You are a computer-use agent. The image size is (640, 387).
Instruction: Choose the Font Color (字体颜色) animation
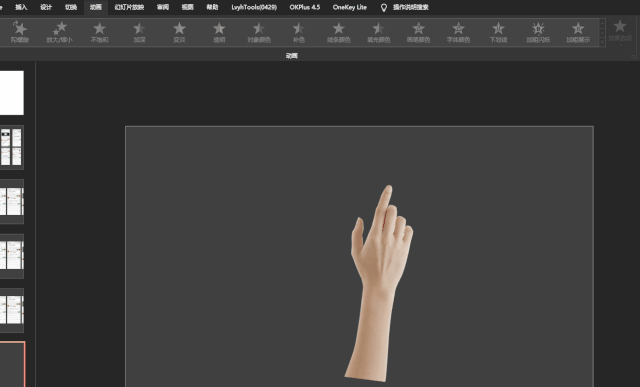click(458, 32)
